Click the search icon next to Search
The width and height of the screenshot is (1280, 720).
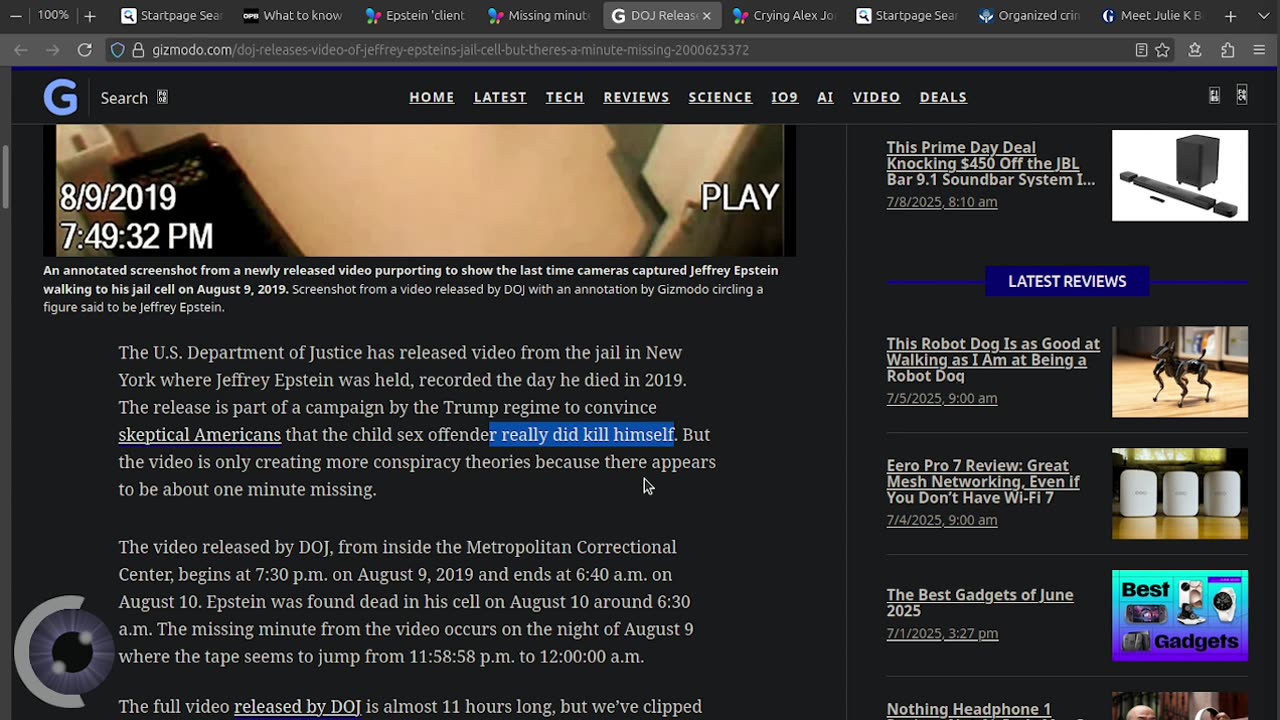click(x=162, y=97)
